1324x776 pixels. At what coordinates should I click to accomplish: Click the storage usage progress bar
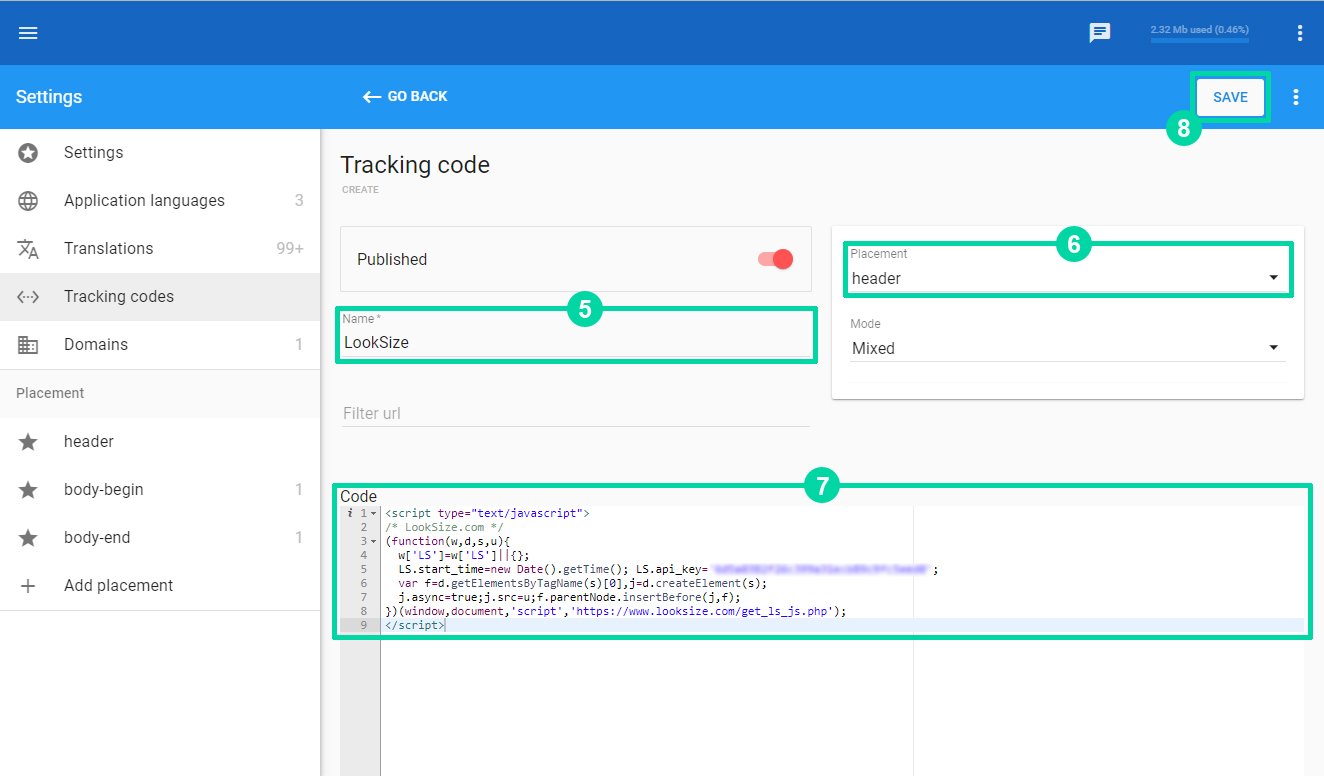(x=1199, y=41)
